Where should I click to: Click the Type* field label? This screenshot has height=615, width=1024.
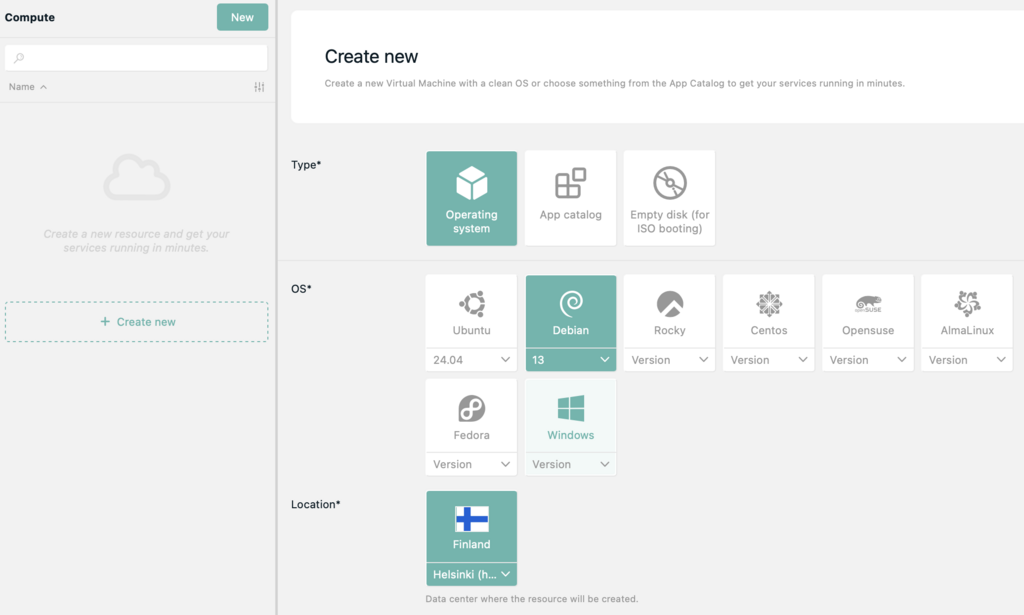pyautogui.click(x=306, y=165)
